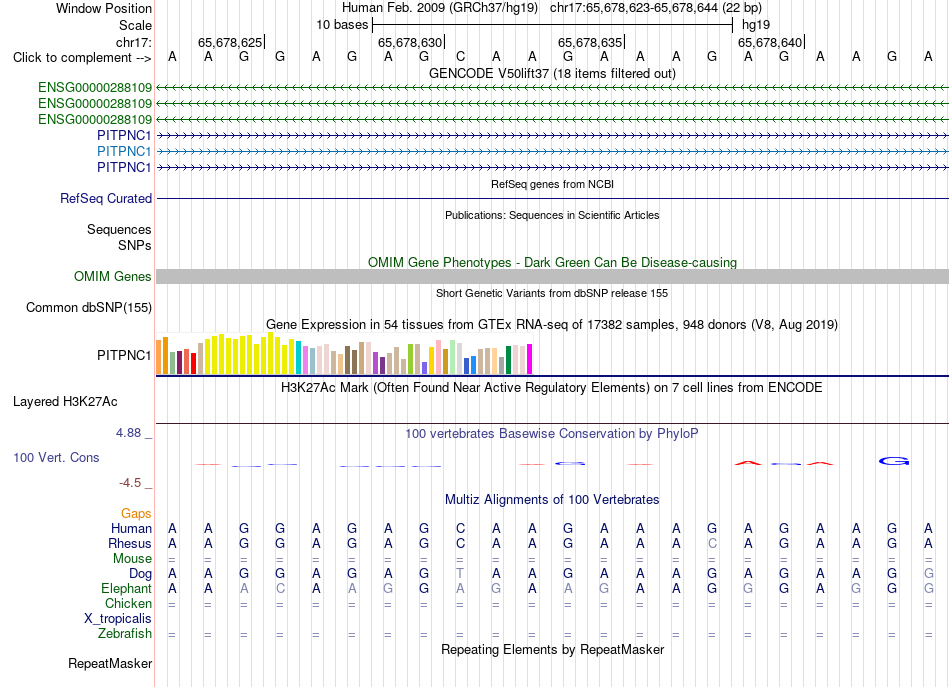
Task: Click the 'chr17:' ruler label
Action: (133, 42)
